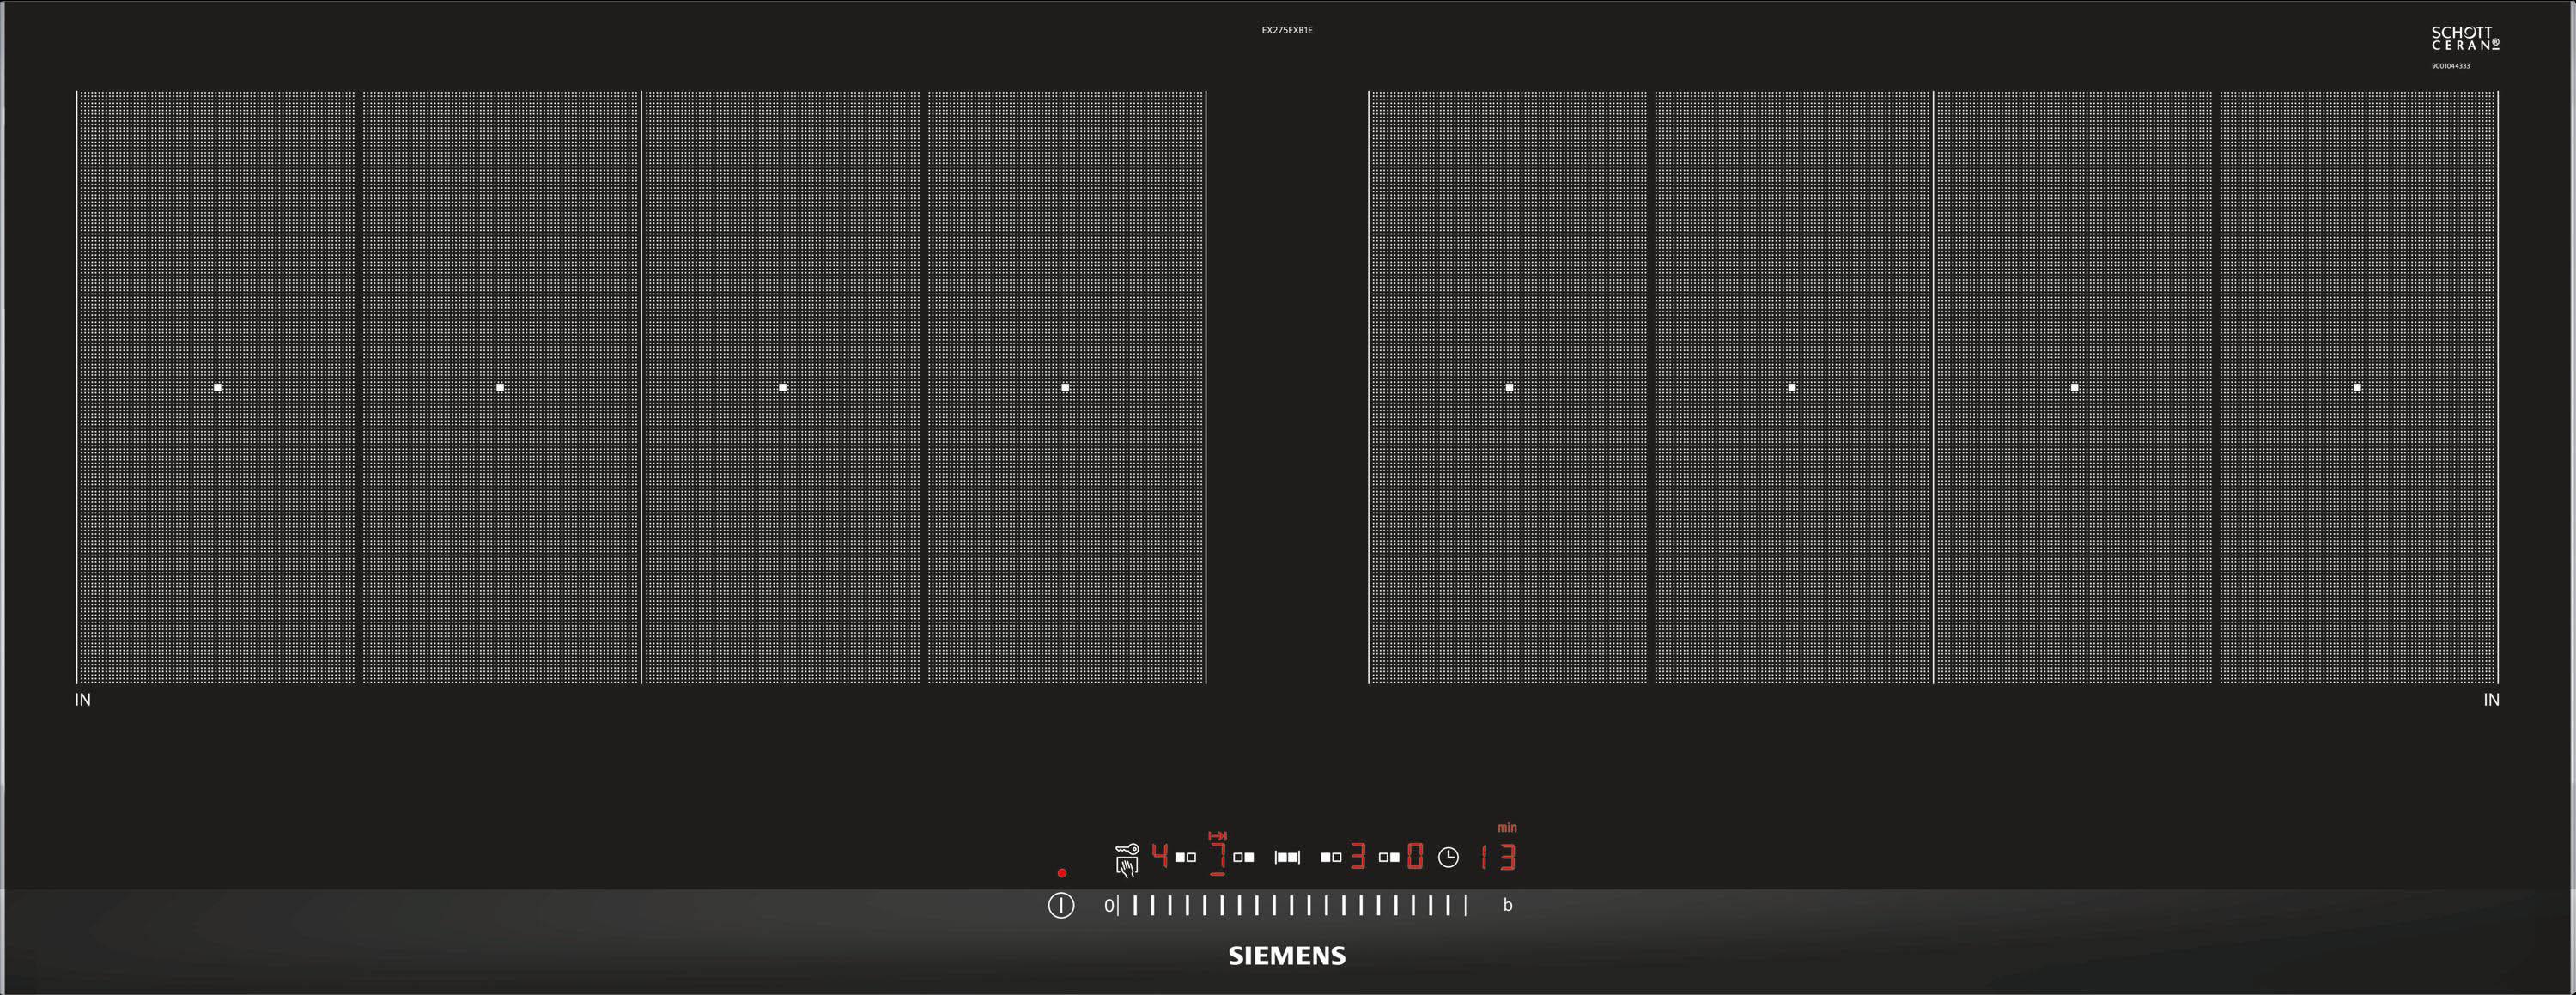This screenshot has height=995, width=2576.
Task: Click center marker of leftmost cooking zone
Action: (217, 387)
